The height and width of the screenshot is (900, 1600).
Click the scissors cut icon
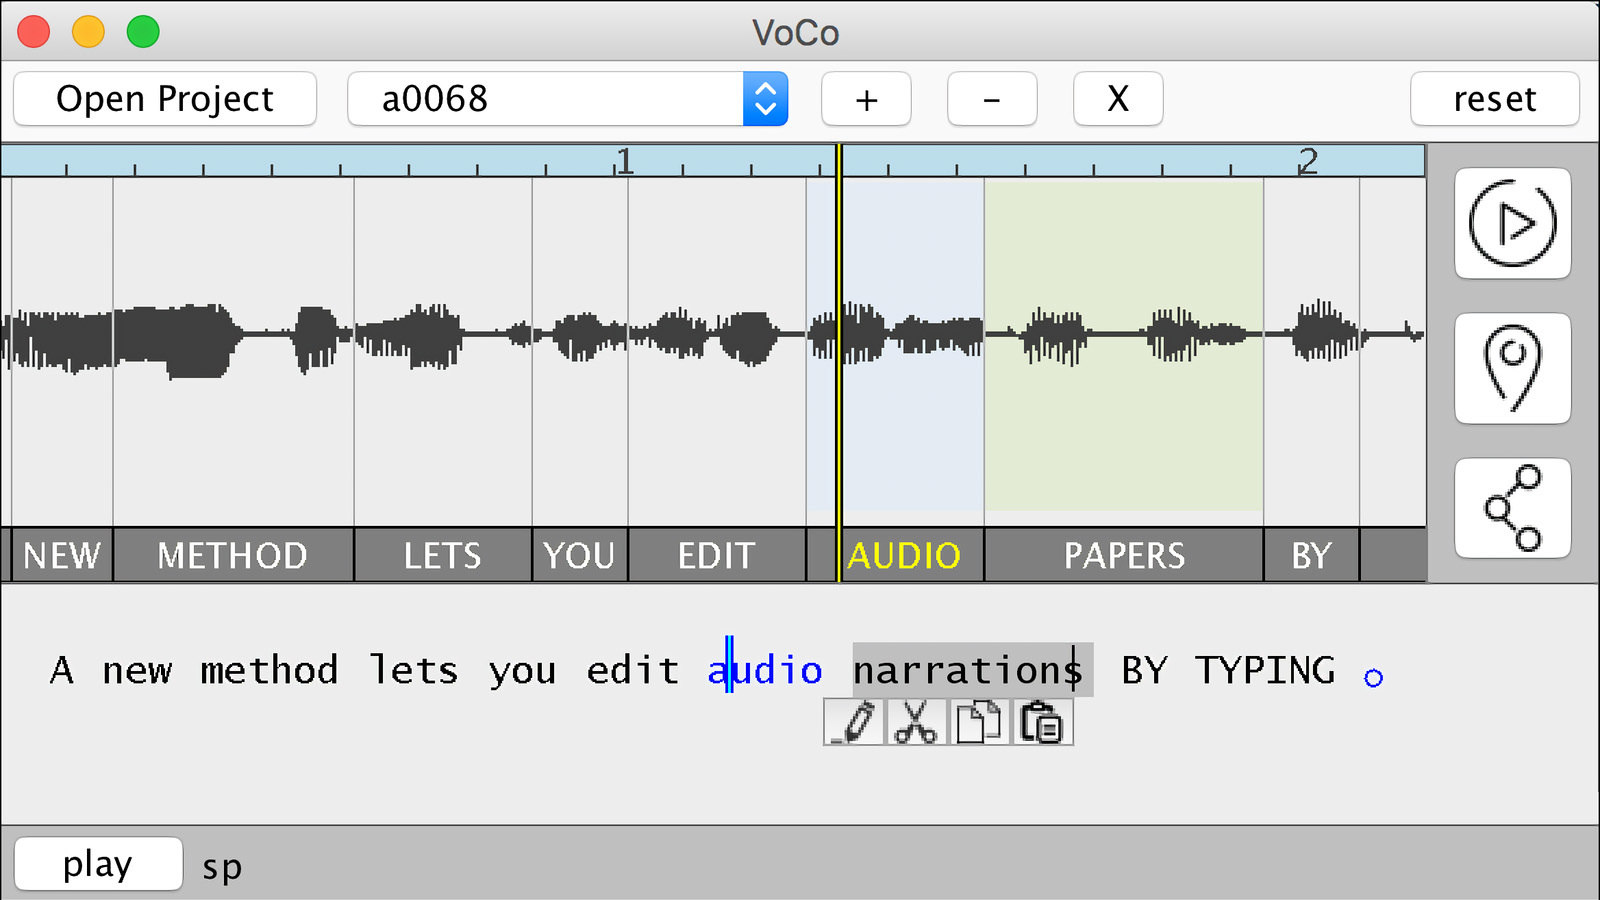(x=916, y=722)
